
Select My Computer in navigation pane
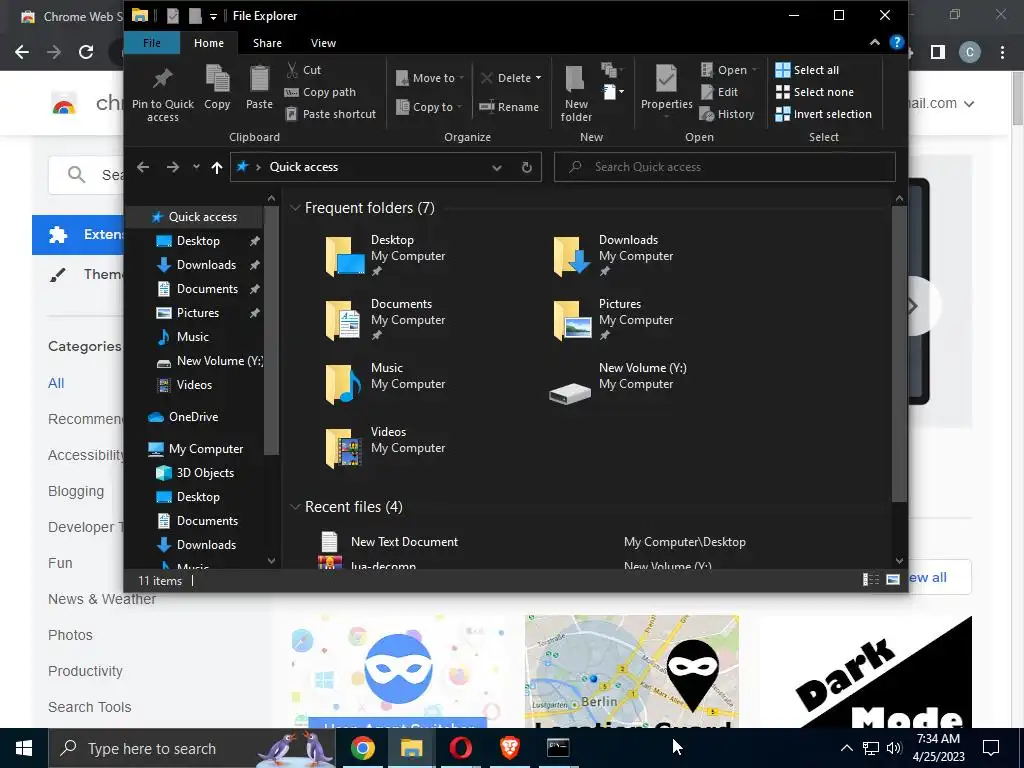206,449
